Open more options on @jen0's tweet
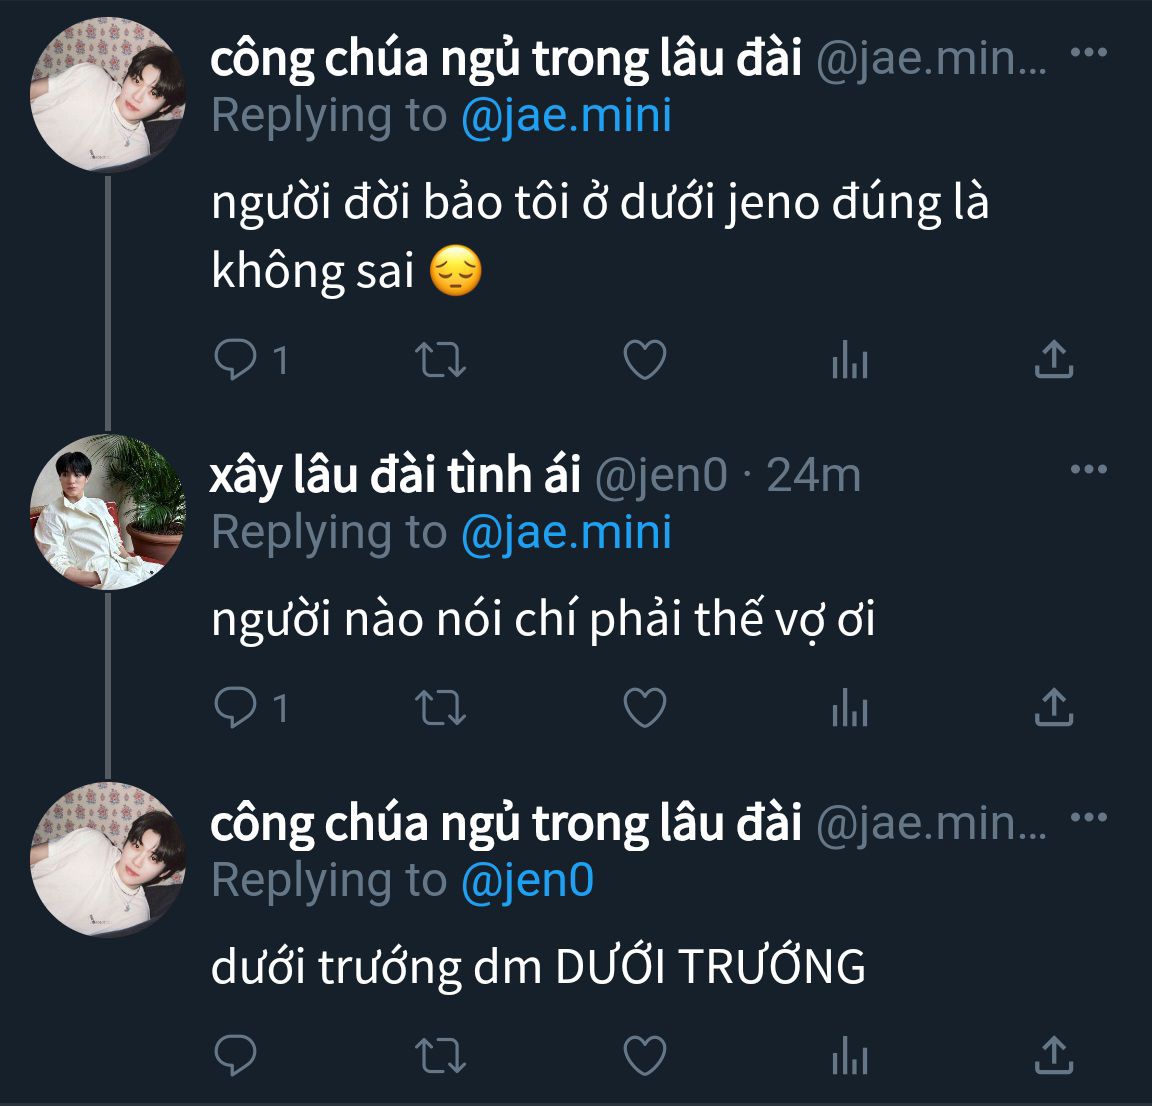 [x=1089, y=469]
